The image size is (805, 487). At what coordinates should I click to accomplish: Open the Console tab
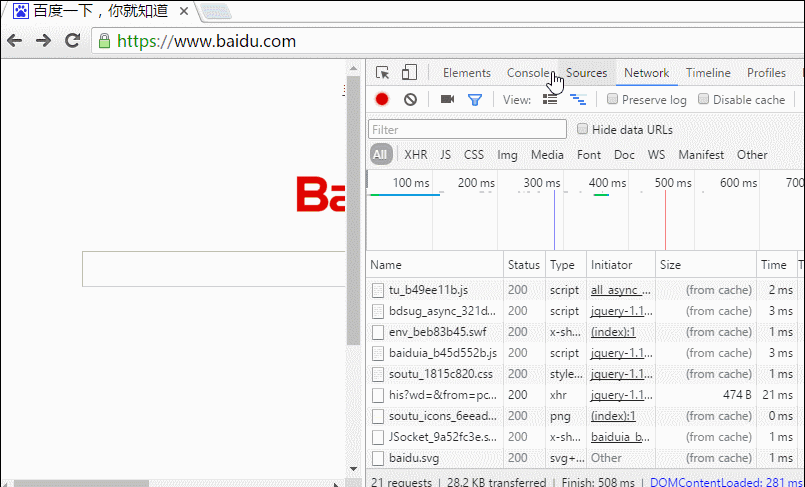tap(528, 73)
